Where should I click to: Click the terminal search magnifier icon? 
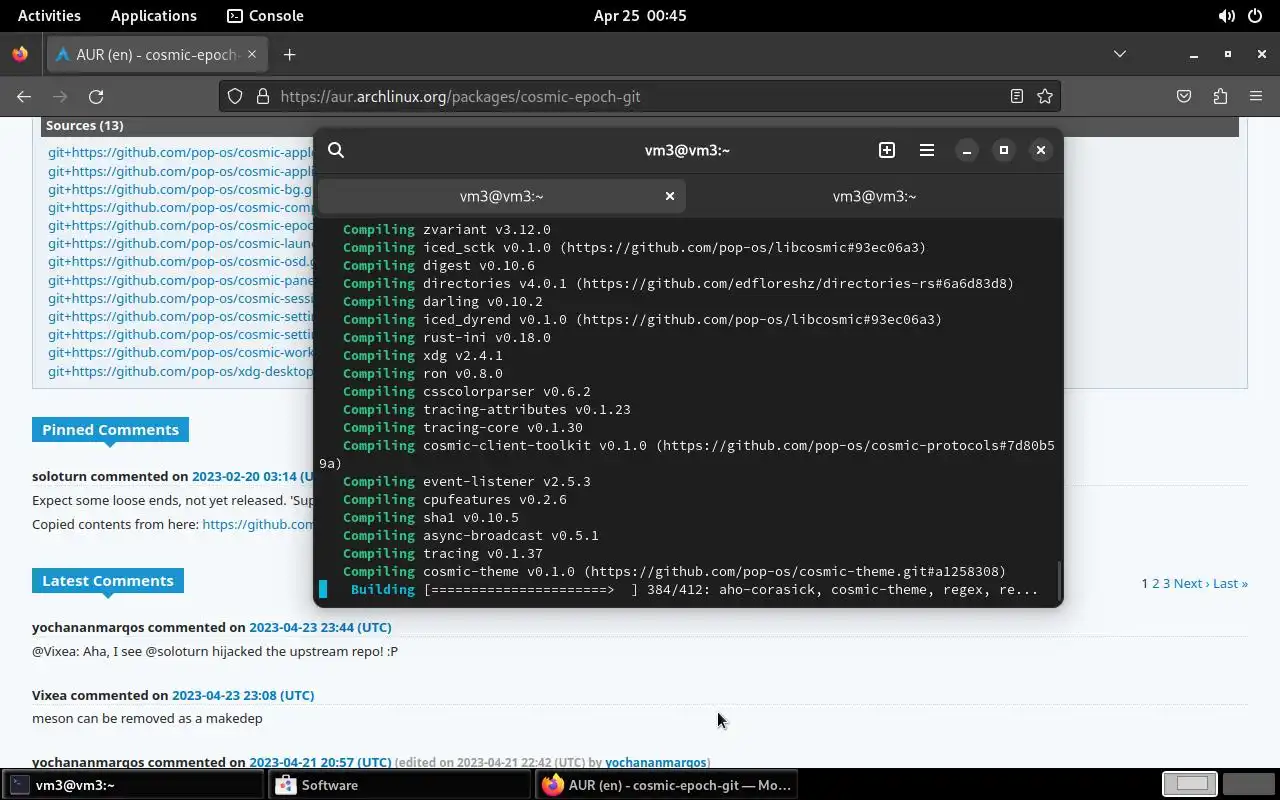pyautogui.click(x=336, y=150)
